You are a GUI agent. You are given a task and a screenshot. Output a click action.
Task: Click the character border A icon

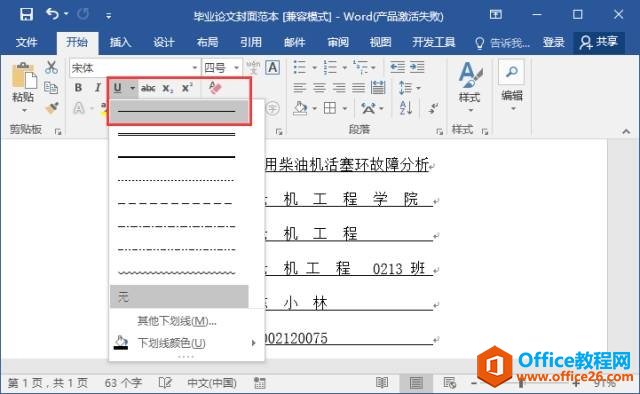coord(273,67)
